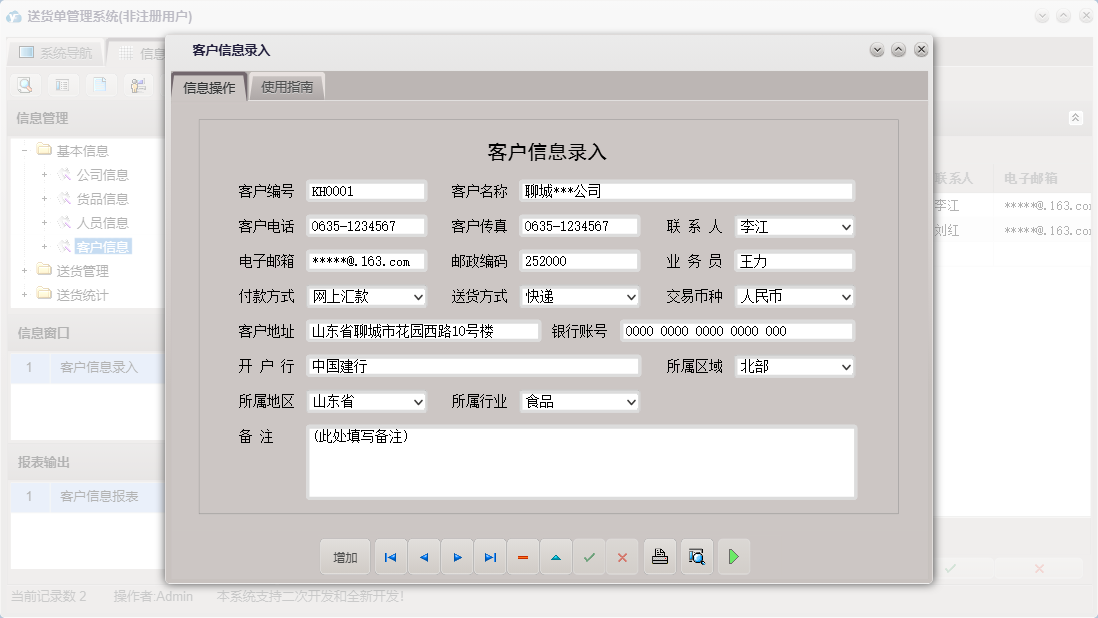
Task: Cancel edits with the red X icon
Action: point(622,557)
